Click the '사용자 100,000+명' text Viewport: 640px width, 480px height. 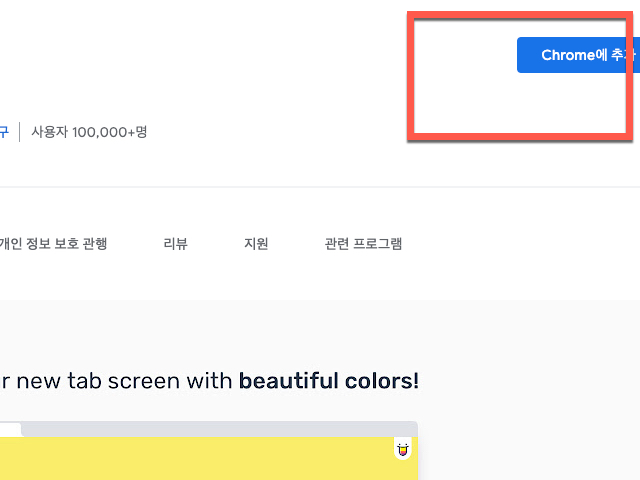click(89, 132)
